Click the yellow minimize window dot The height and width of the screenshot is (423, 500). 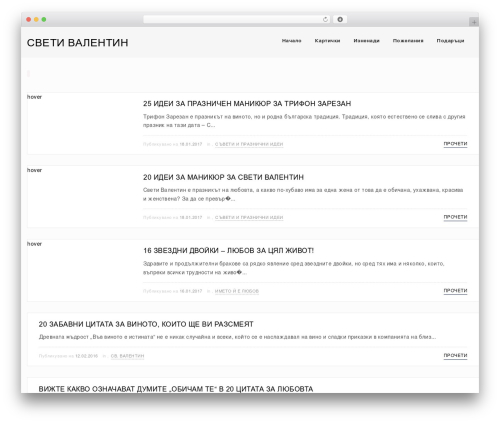[36, 19]
